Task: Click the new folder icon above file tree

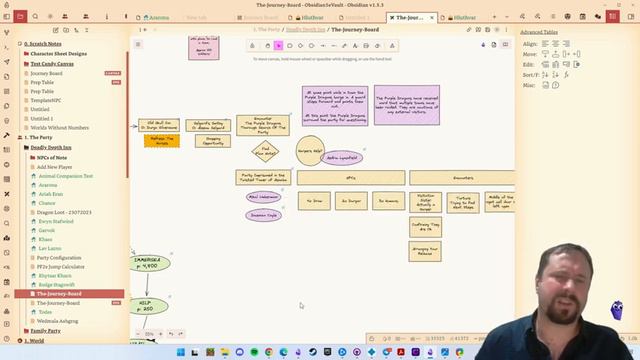Action: pos(66,30)
